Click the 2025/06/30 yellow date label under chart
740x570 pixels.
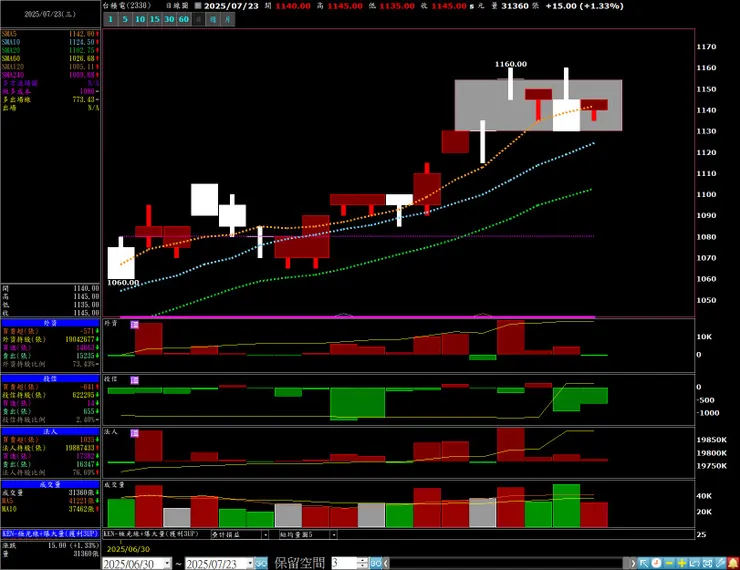pos(128,549)
